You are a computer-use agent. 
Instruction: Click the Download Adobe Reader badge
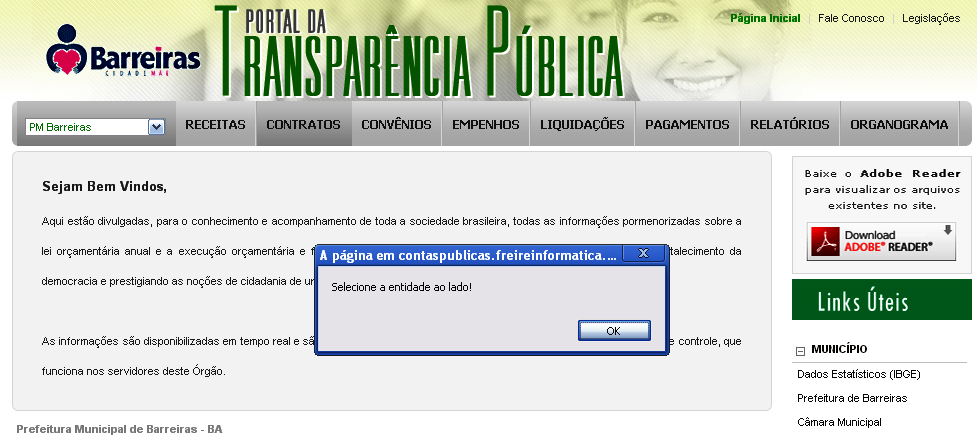click(881, 241)
